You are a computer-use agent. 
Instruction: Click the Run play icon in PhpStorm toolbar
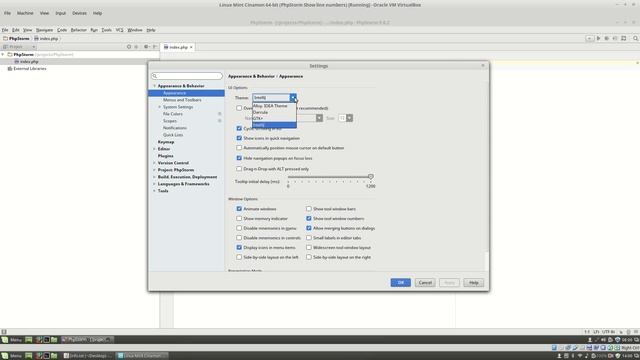coord(598,38)
